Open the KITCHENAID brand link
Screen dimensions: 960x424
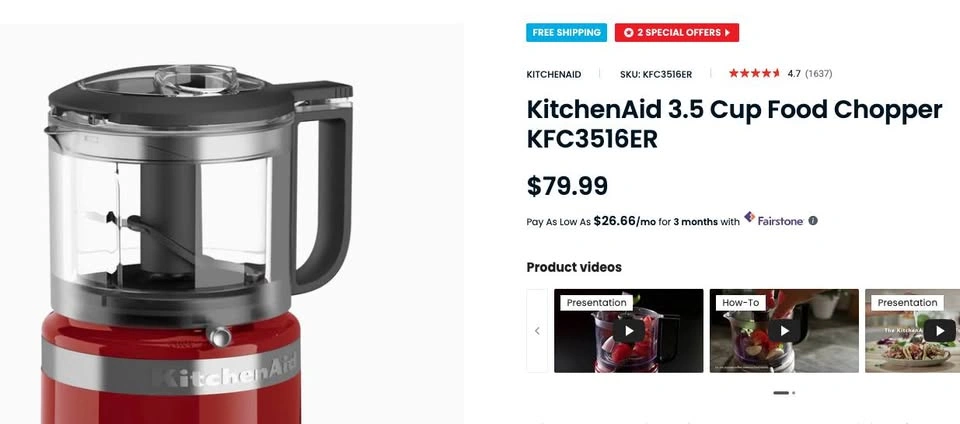[554, 75]
